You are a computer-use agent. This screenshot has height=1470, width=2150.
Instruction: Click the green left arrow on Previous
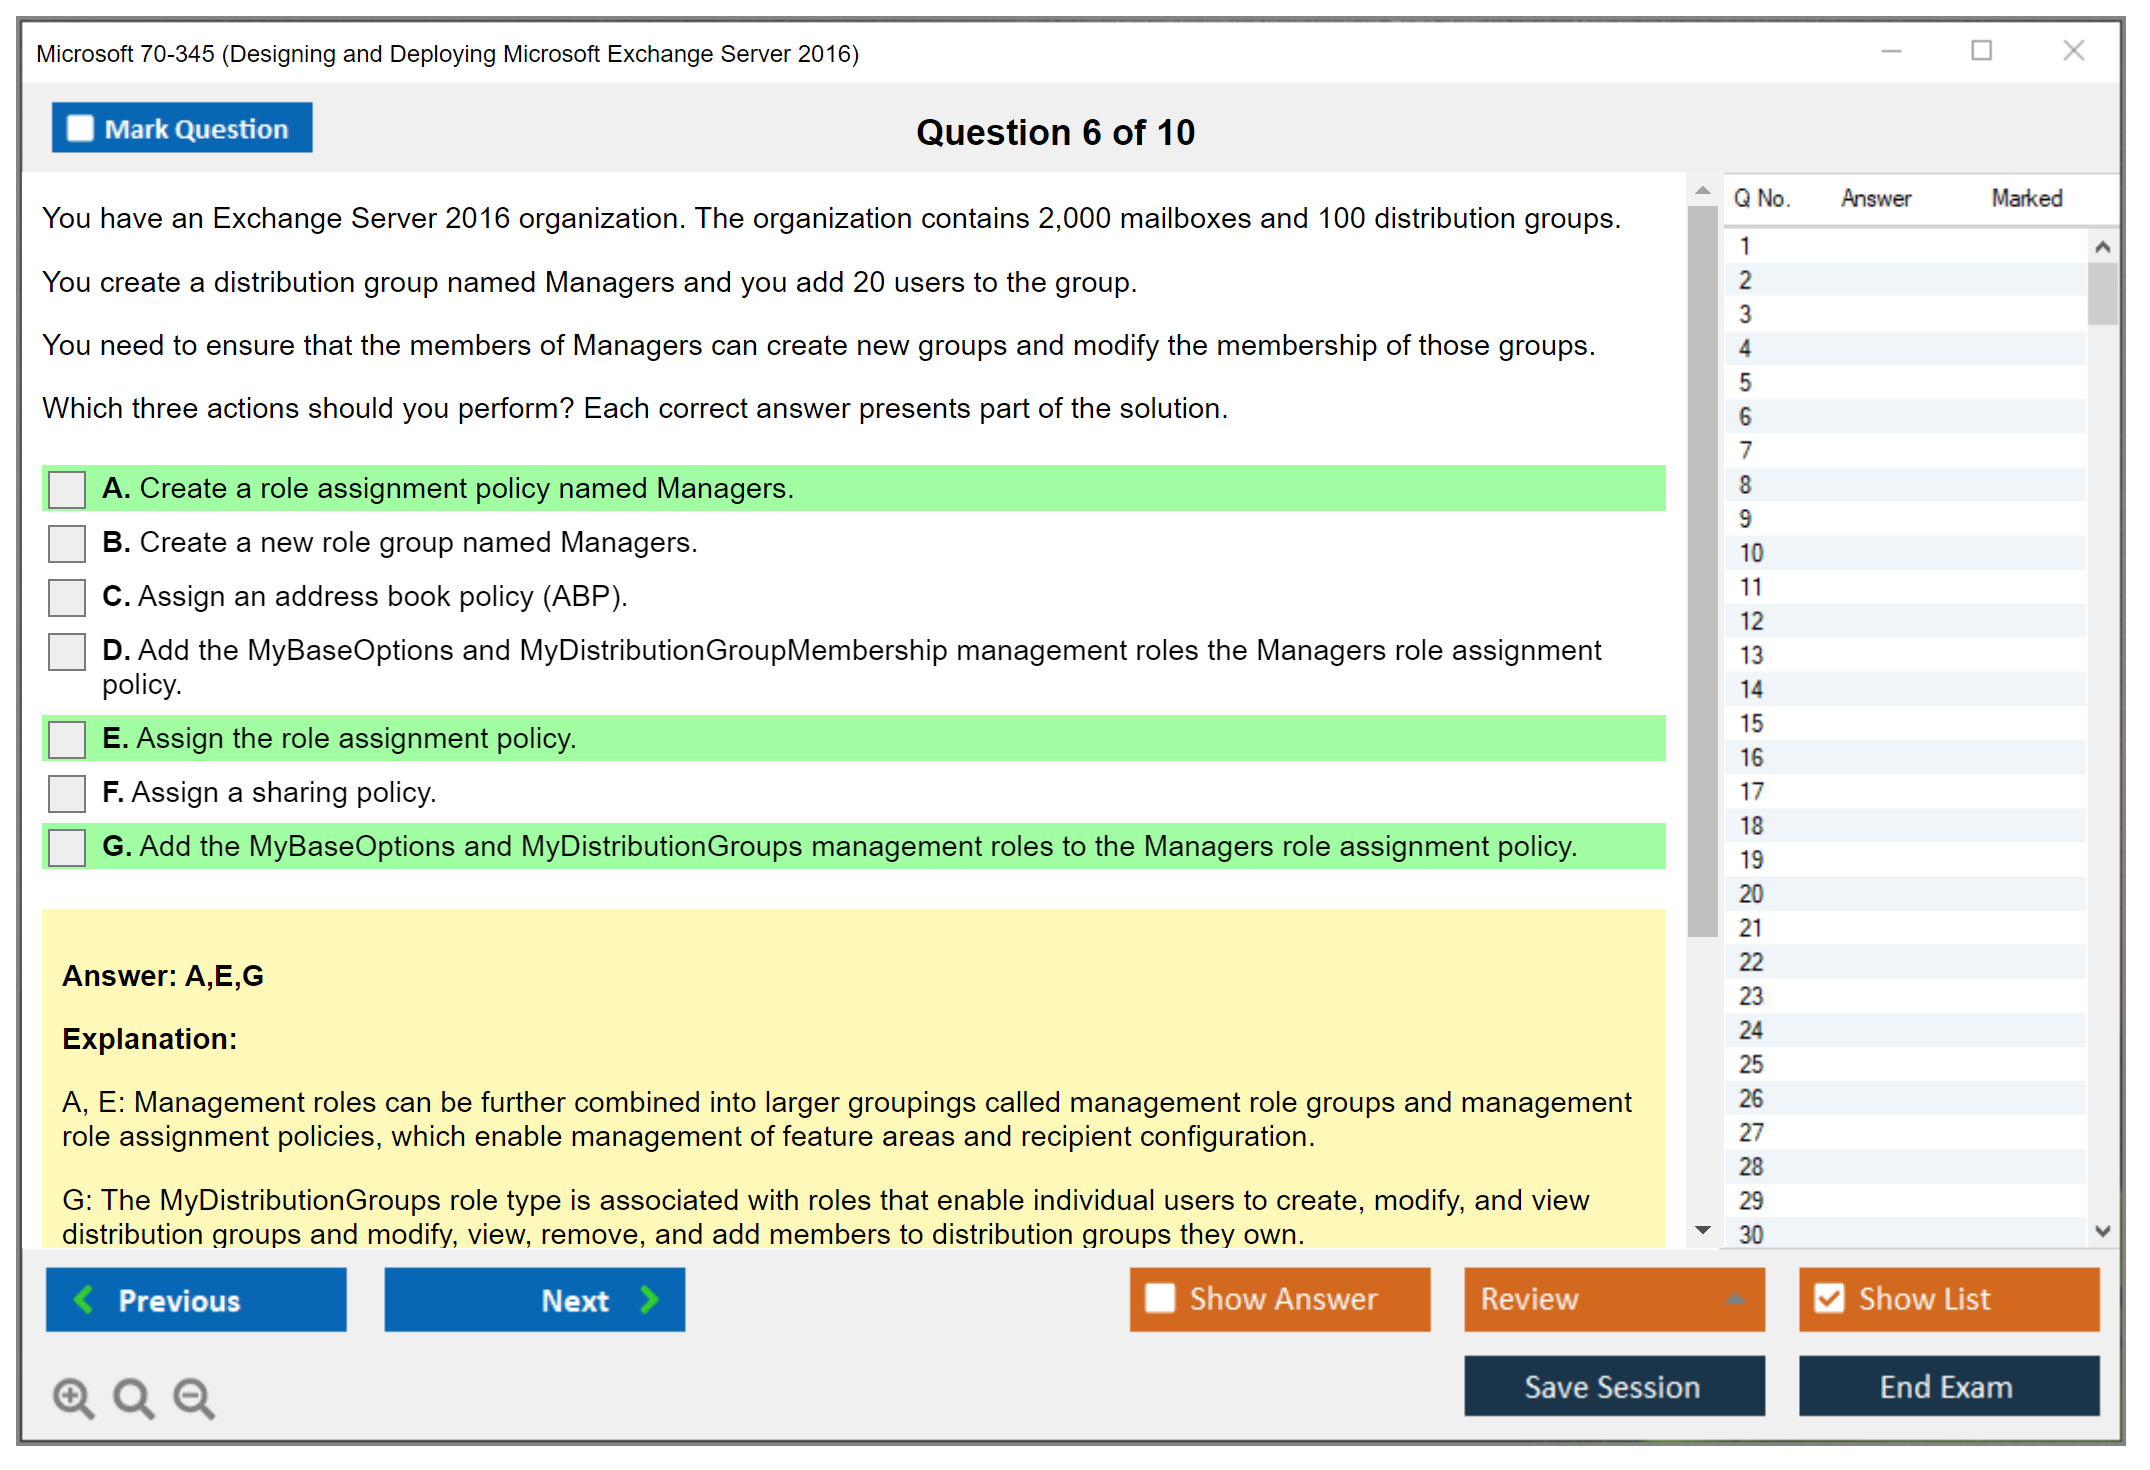[x=84, y=1299]
